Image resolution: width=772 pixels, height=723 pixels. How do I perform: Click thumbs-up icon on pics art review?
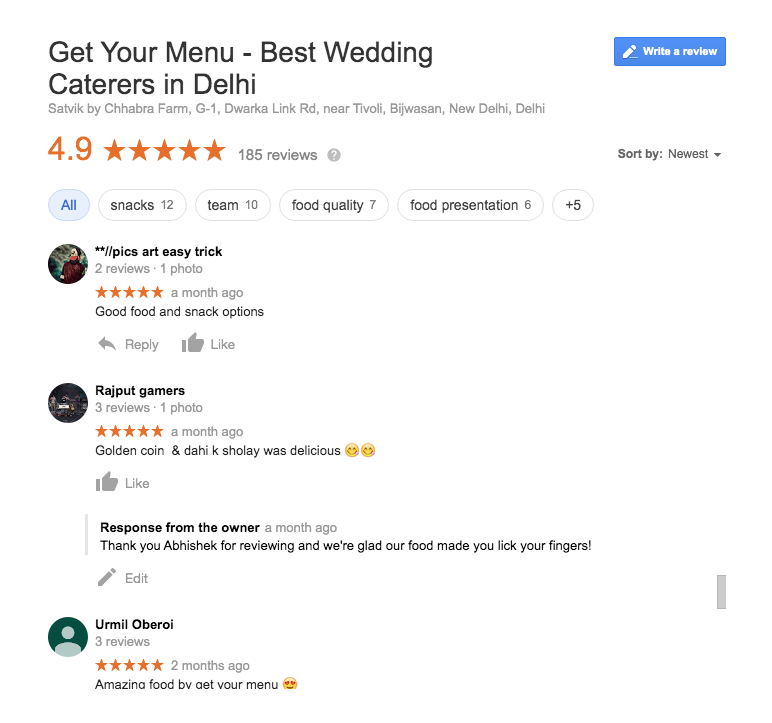click(x=193, y=343)
